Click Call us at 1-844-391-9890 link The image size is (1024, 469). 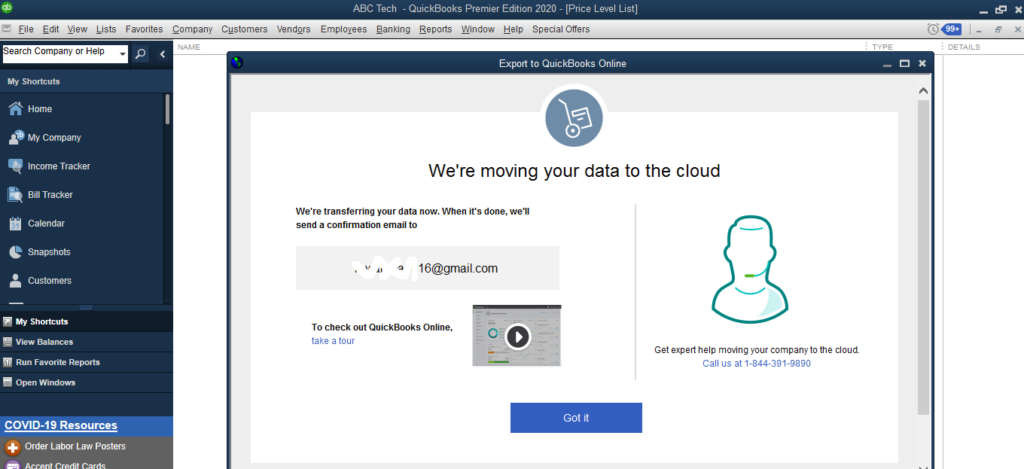click(756, 364)
